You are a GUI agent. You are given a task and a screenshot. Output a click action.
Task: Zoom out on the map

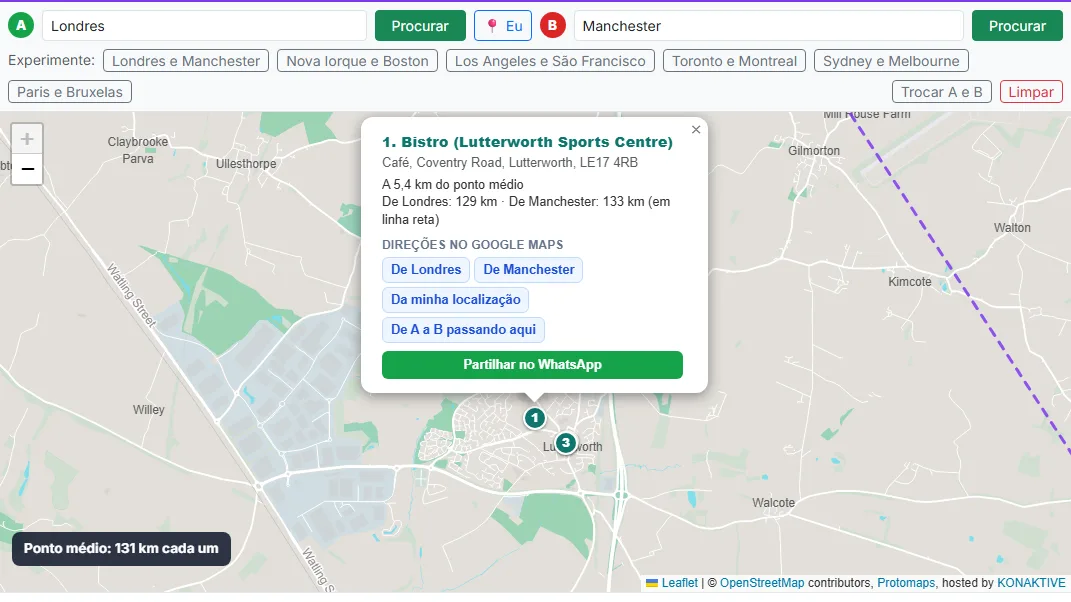click(27, 169)
